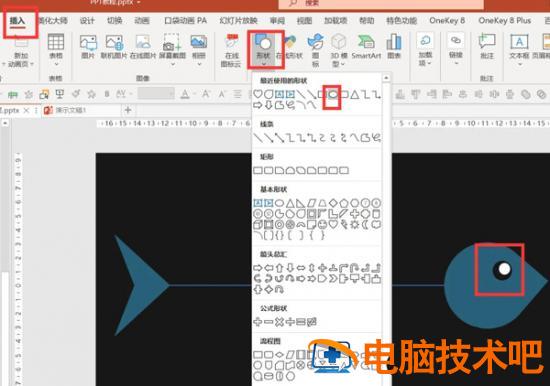Screen dimensions: 550x386
Task: Select the moon basic shape
Action: coord(365,225)
